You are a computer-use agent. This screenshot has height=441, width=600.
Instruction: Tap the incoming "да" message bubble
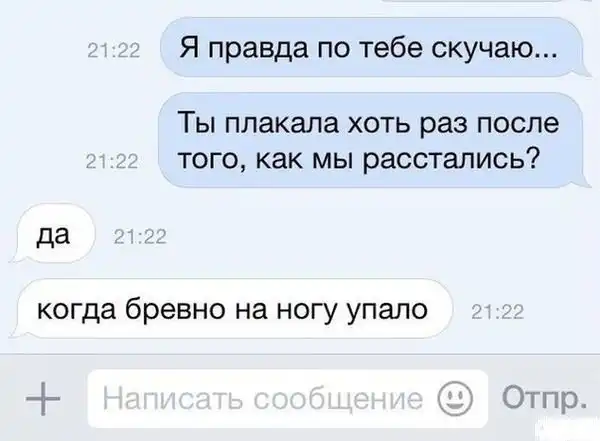click(x=52, y=234)
